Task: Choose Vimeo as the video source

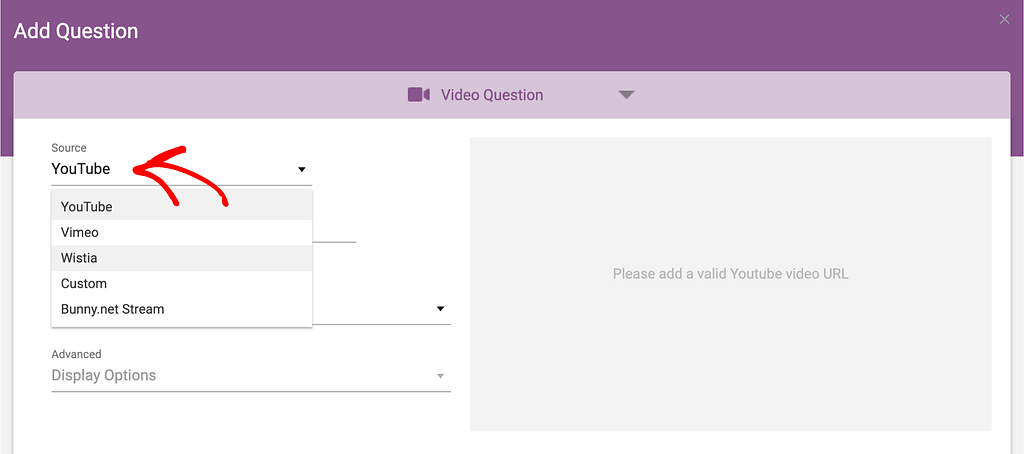Action: click(80, 232)
